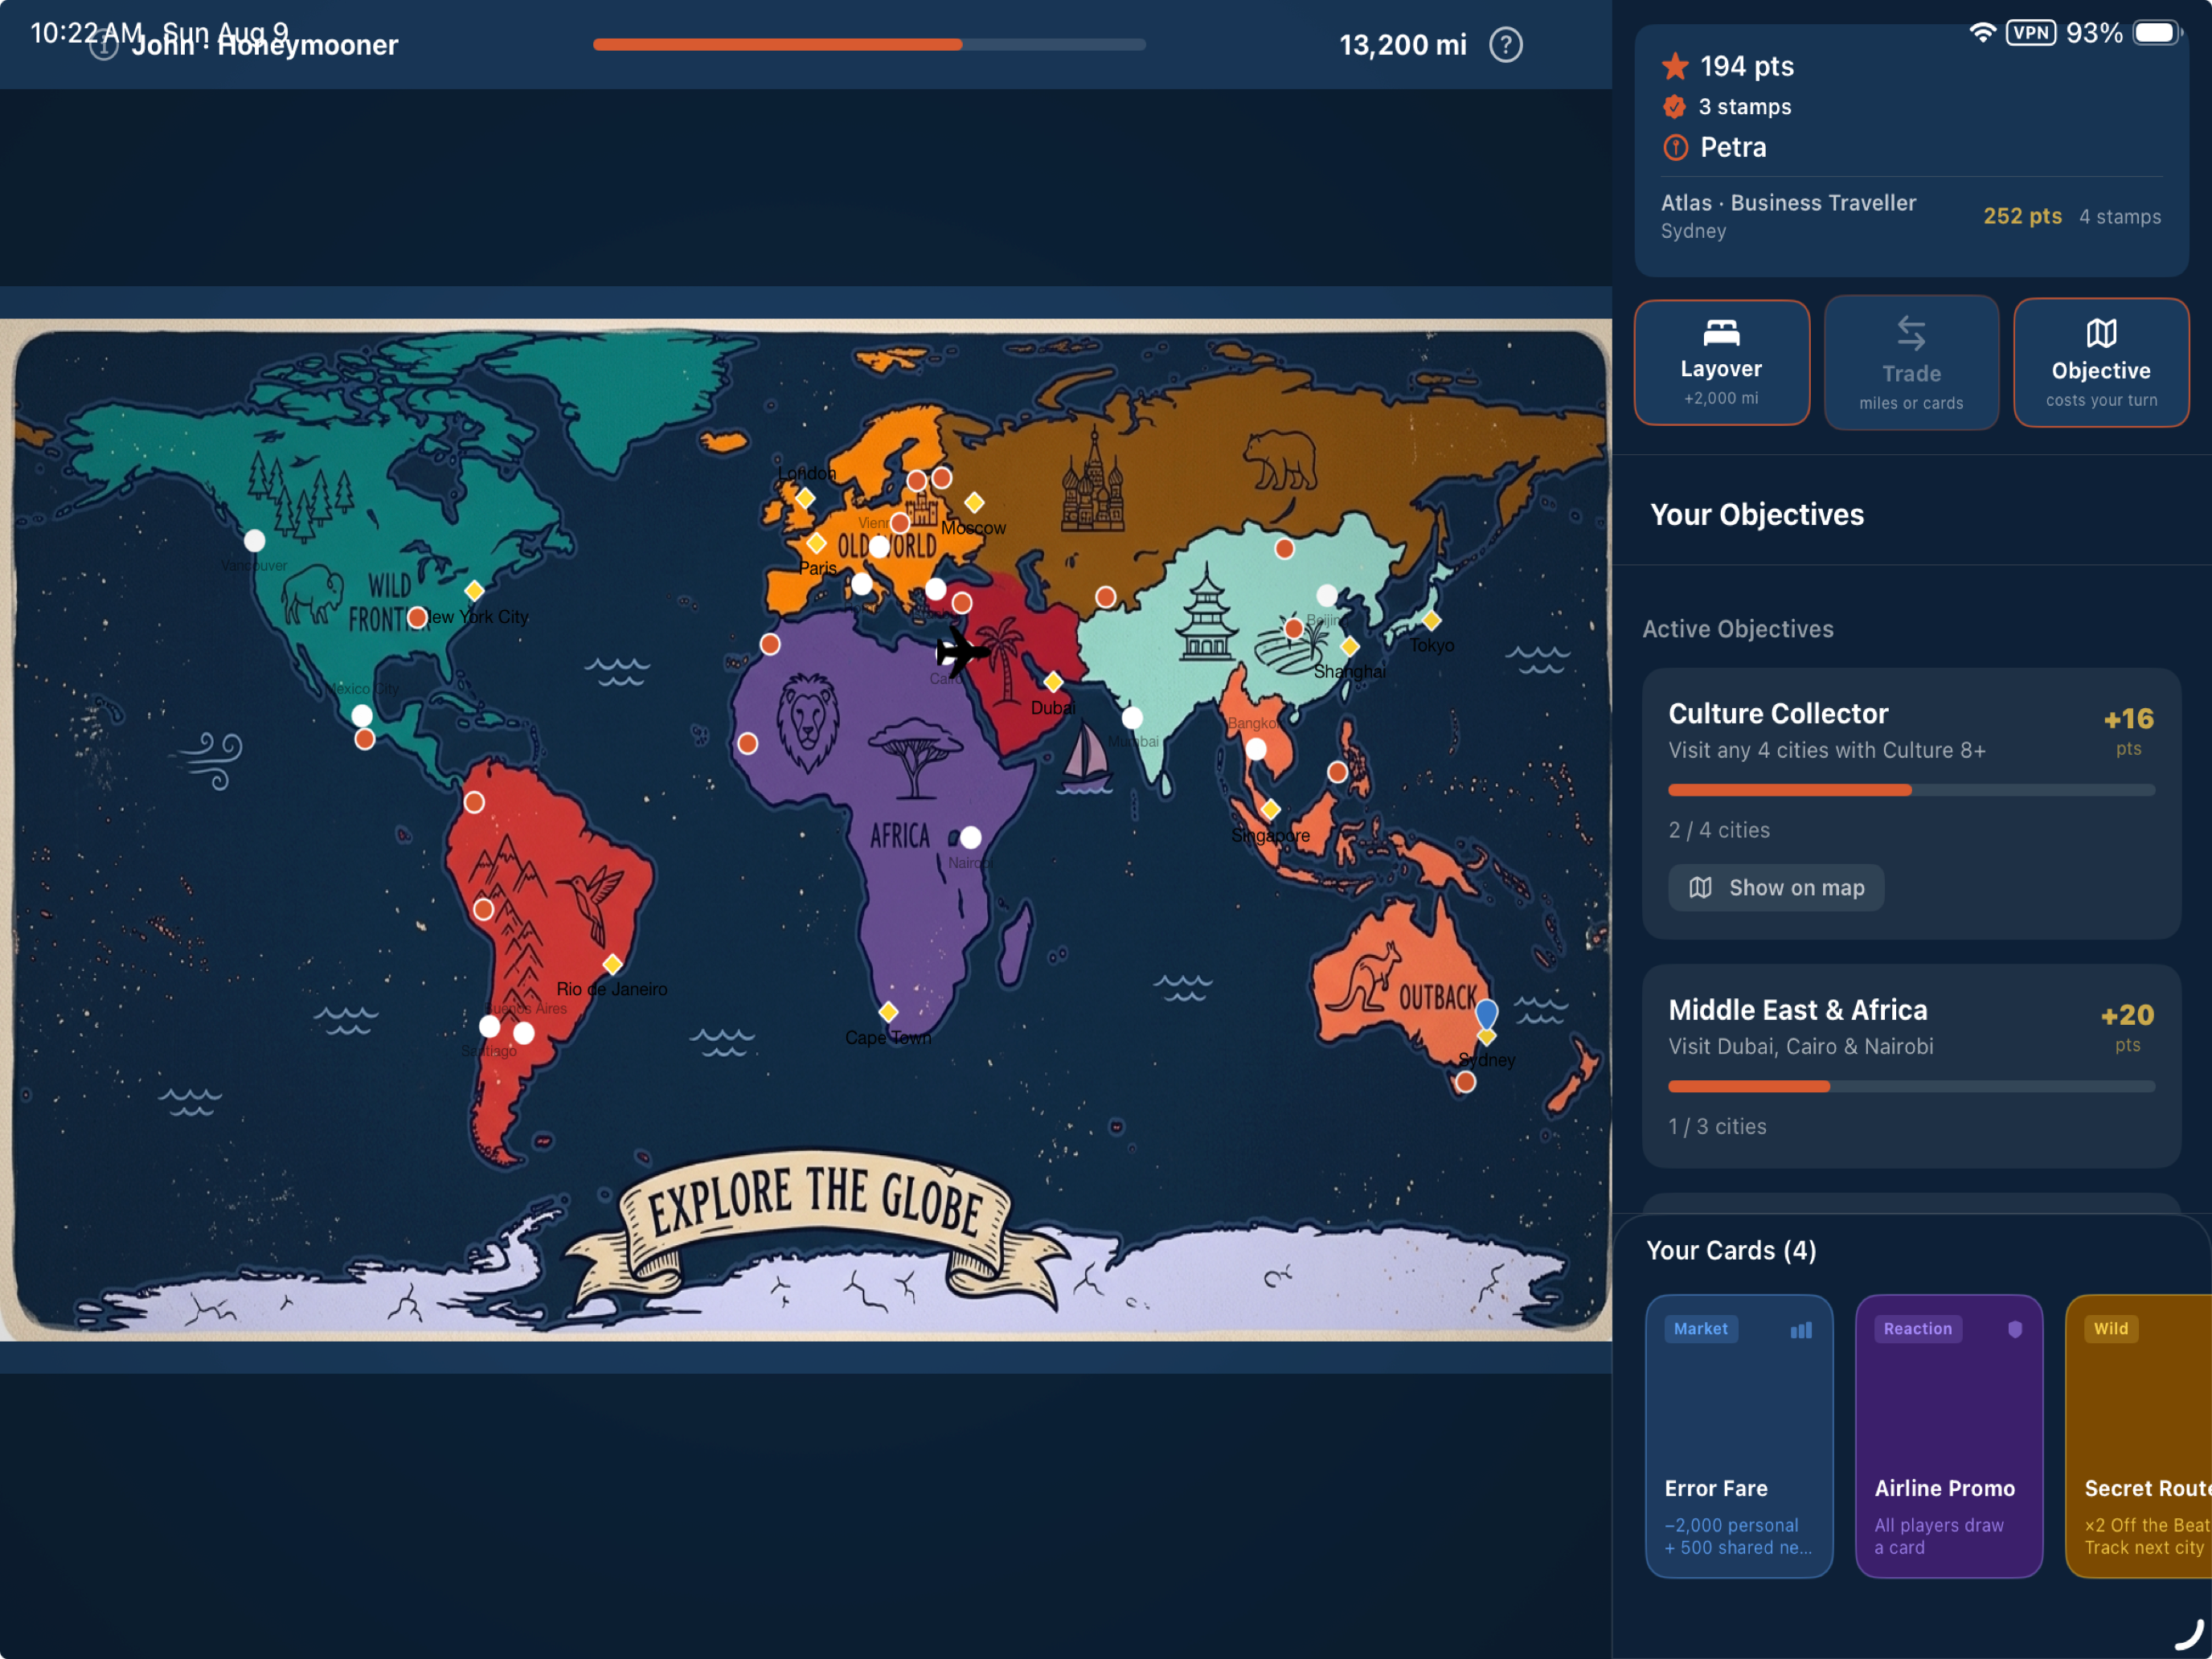Image resolution: width=2212 pixels, height=1659 pixels.
Task: Click the Petra location label
Action: tap(1733, 148)
